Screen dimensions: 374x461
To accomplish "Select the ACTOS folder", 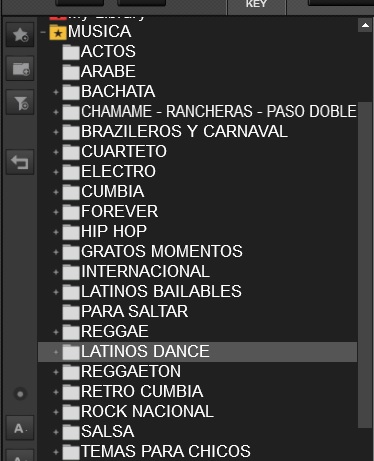I will click(108, 51).
